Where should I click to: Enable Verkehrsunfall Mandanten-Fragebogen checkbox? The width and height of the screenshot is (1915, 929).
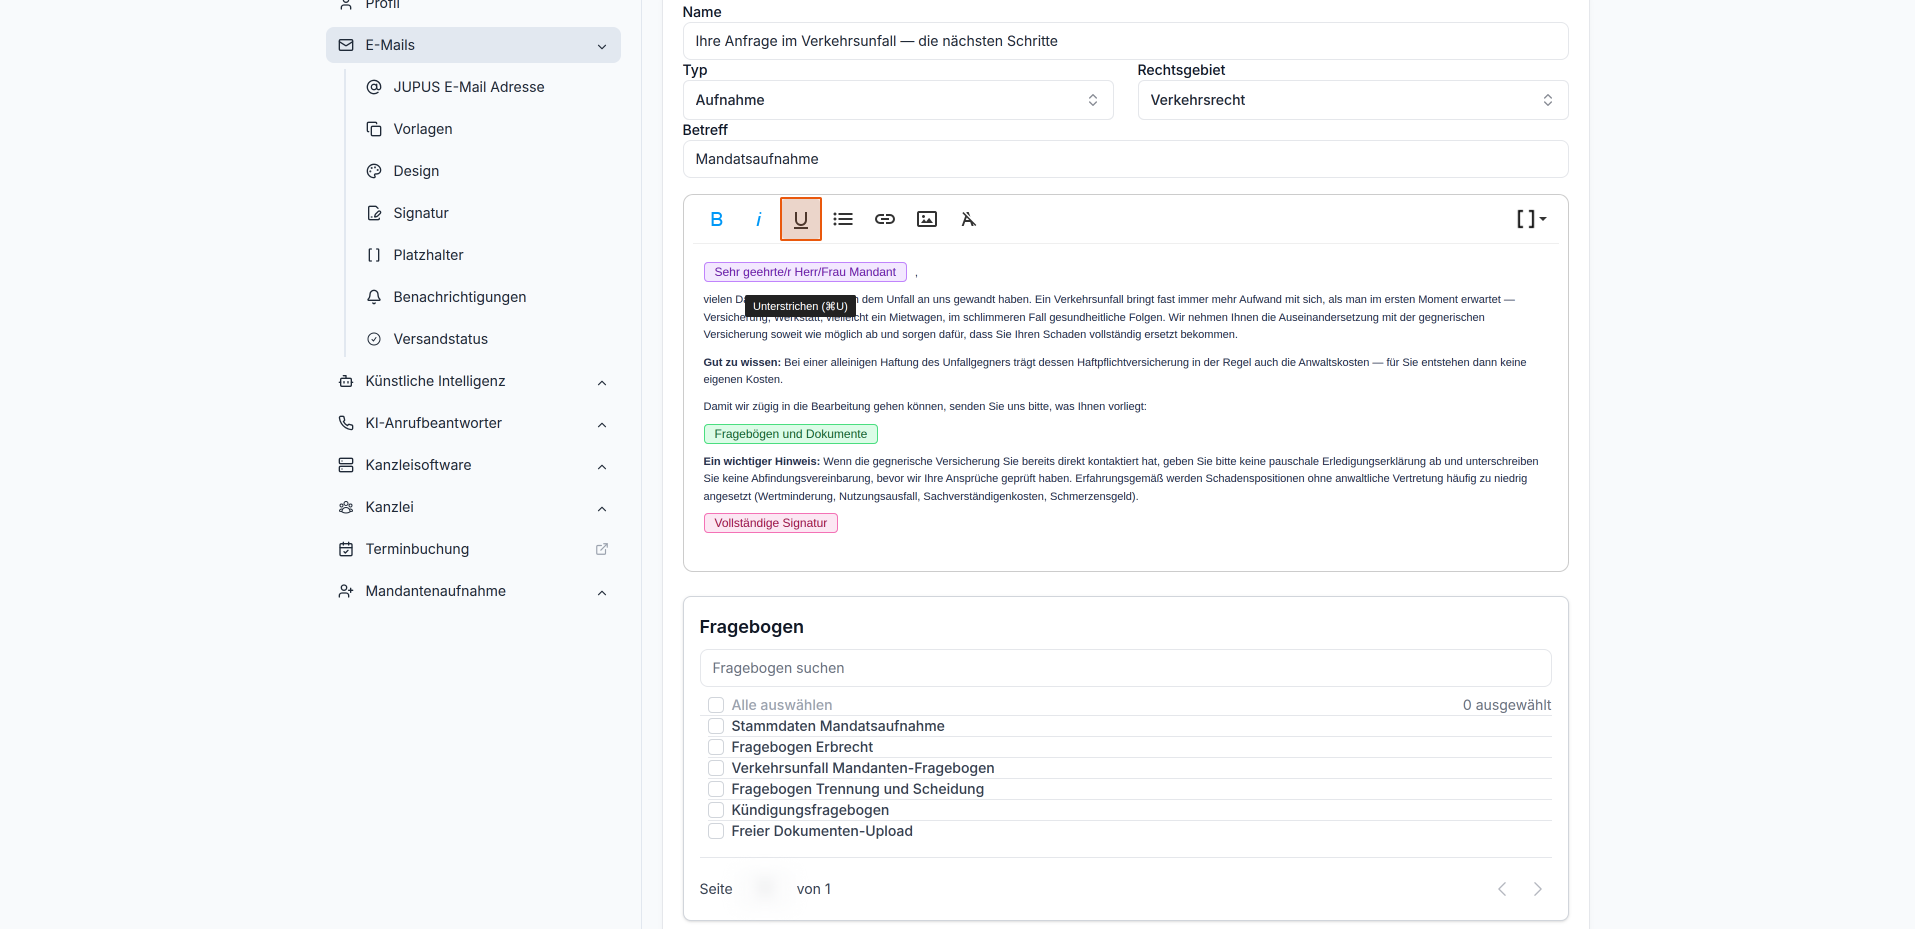[716, 768]
